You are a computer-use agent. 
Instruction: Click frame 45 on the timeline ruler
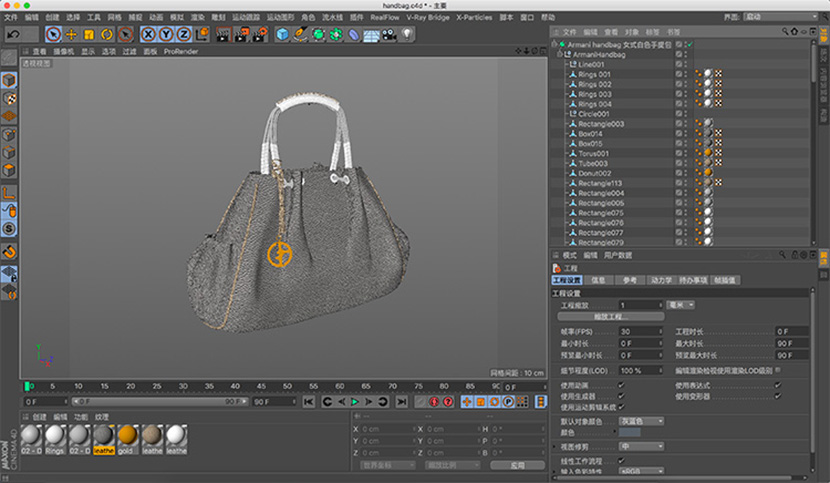tap(261, 387)
